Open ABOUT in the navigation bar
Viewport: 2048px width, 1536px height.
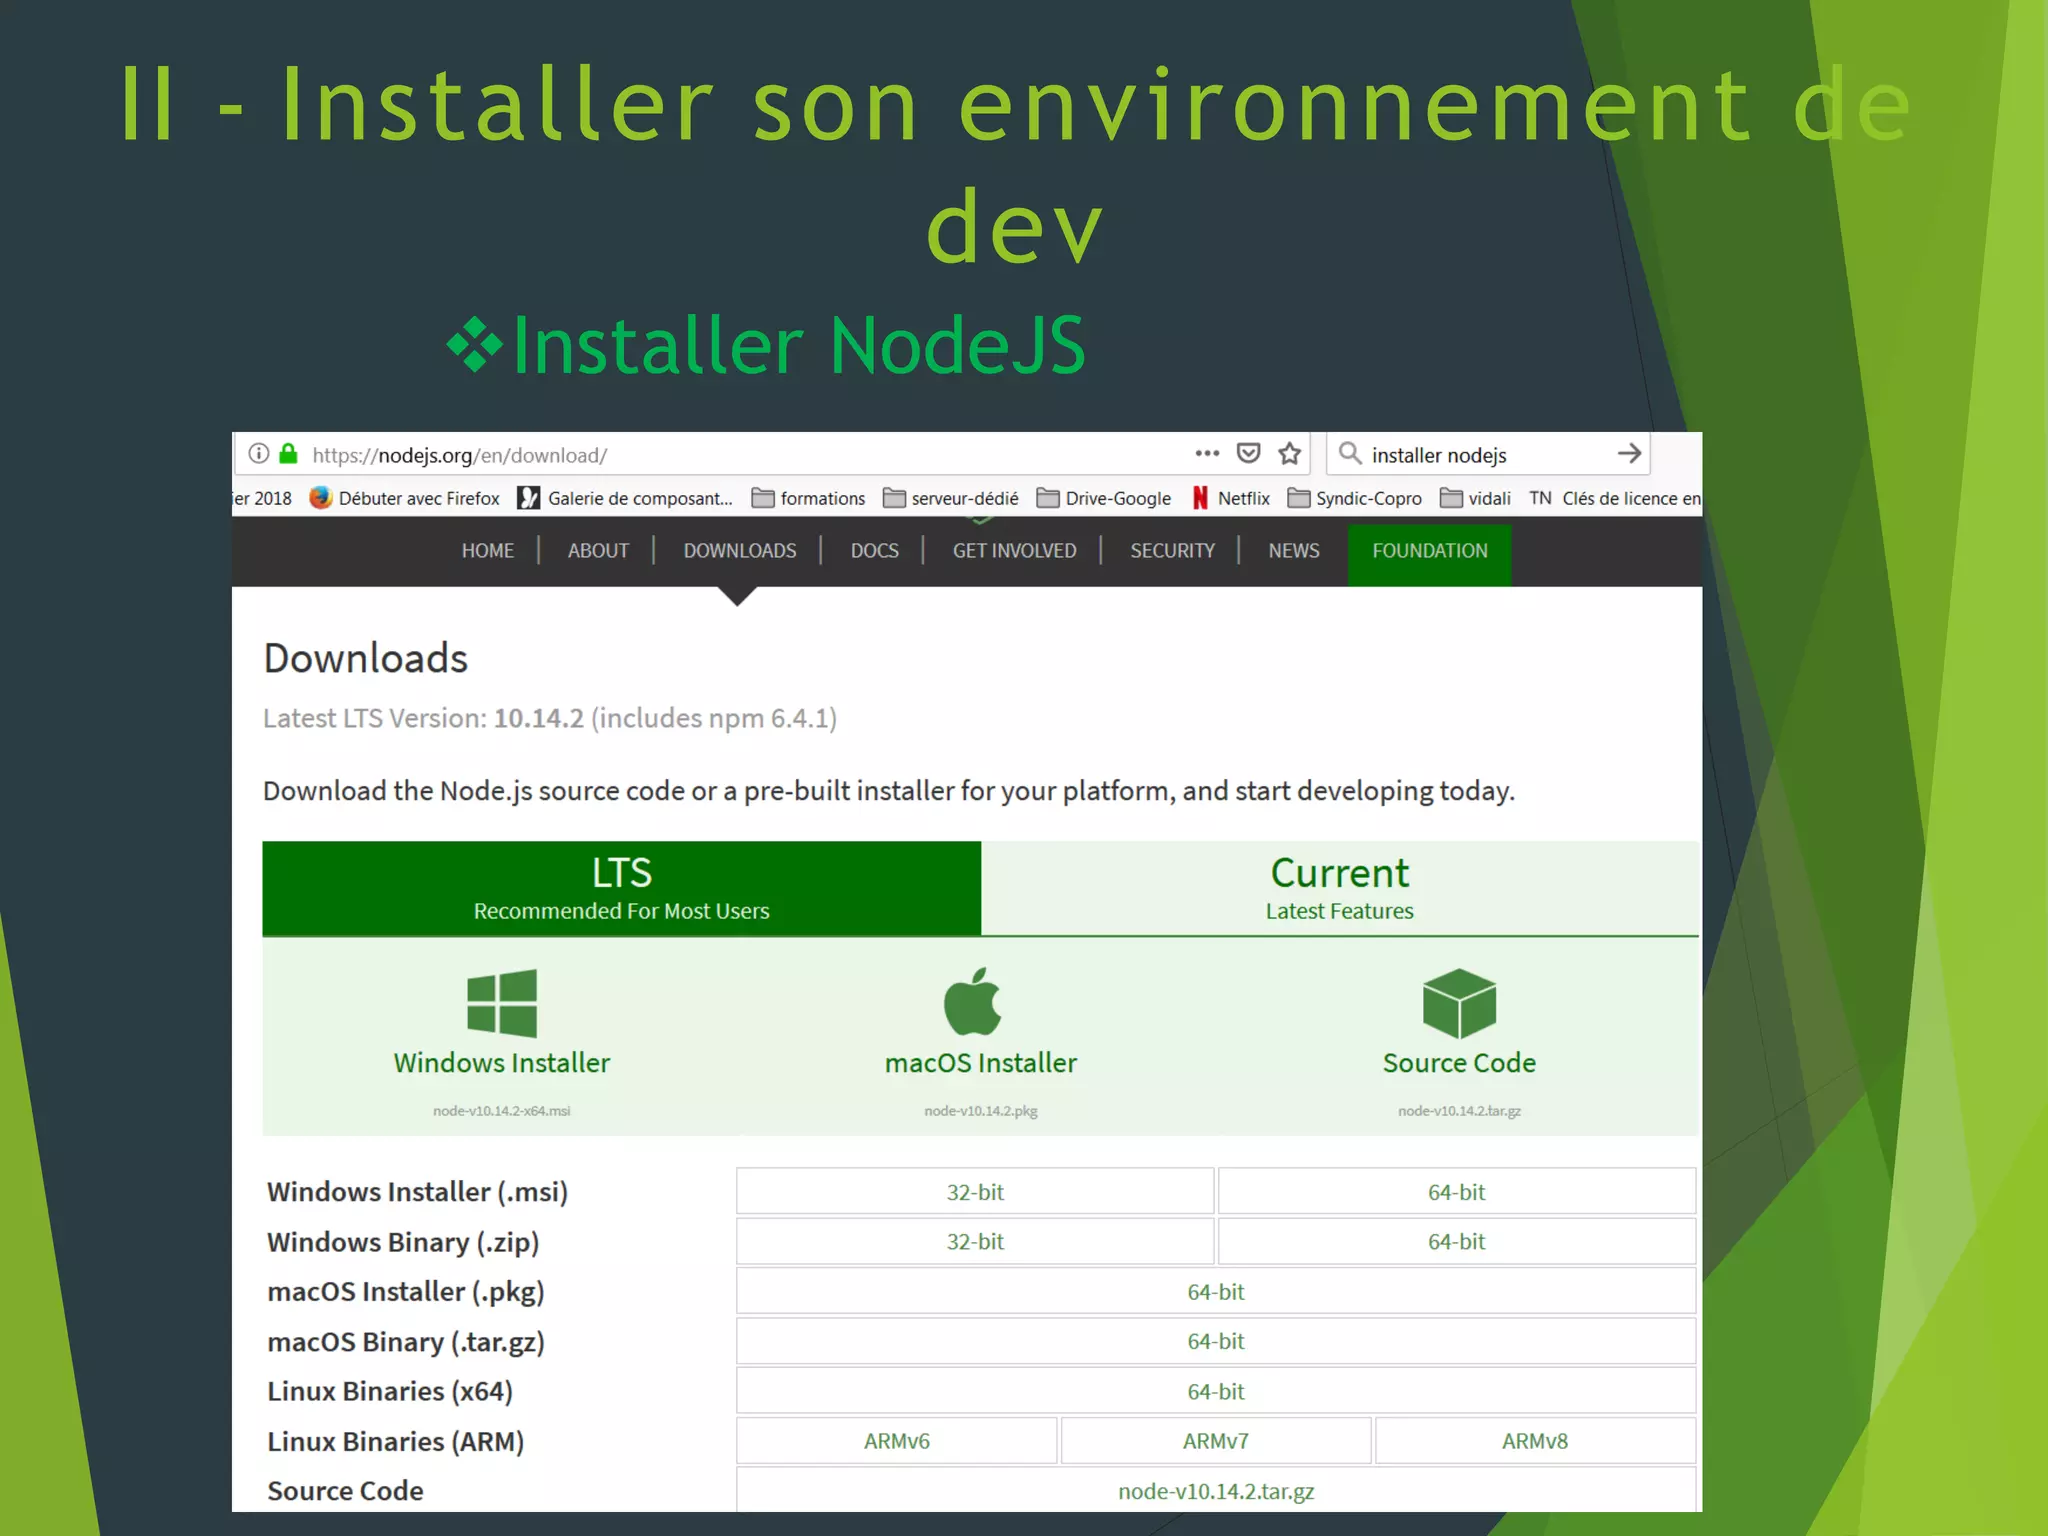click(598, 551)
